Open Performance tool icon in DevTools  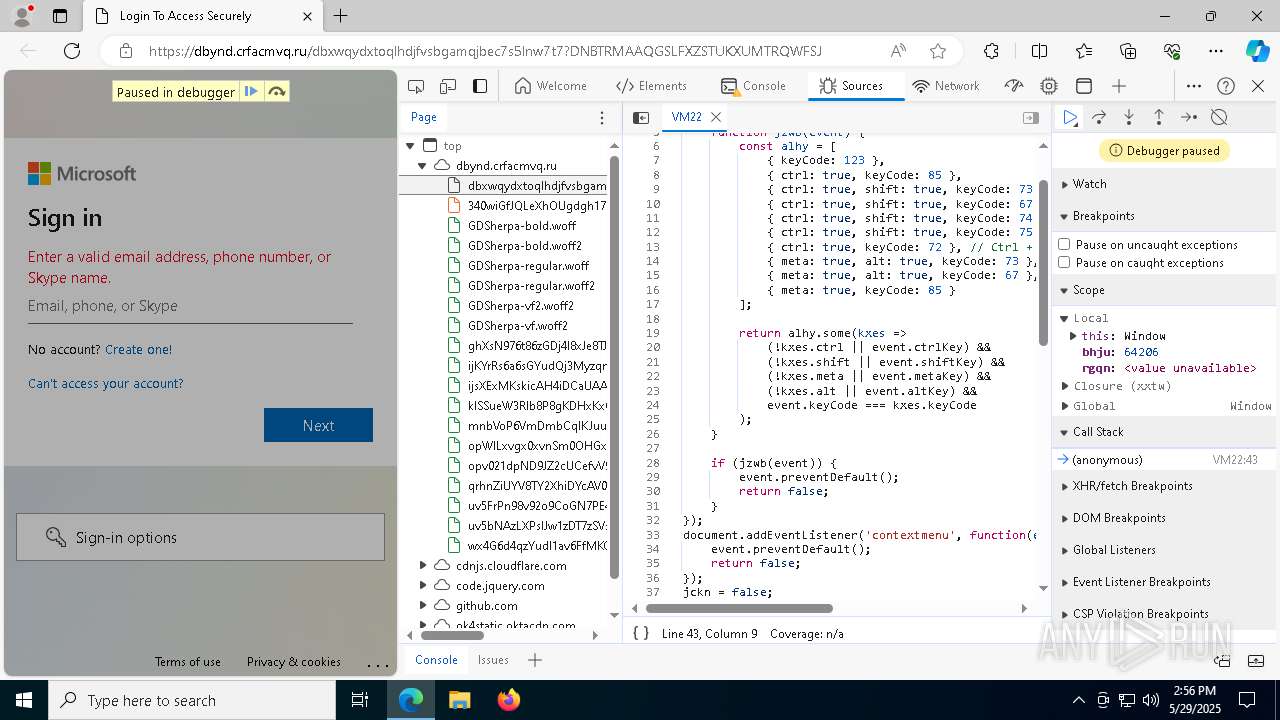1014,86
